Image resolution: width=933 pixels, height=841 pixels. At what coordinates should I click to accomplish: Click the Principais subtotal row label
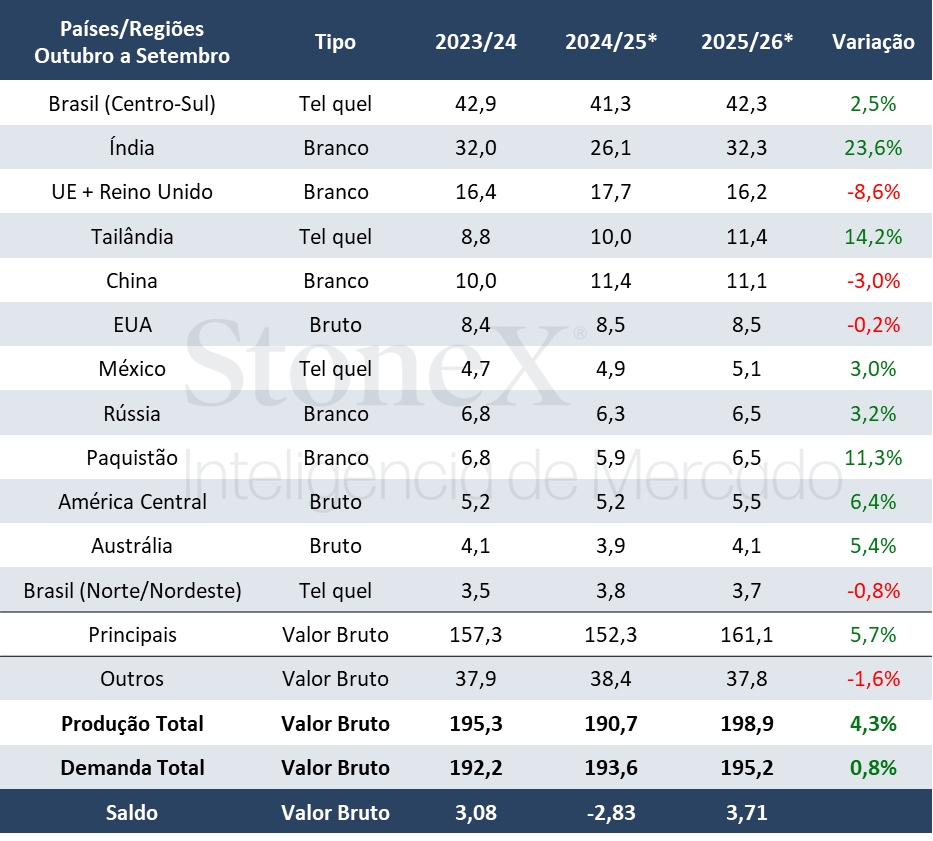(x=132, y=635)
